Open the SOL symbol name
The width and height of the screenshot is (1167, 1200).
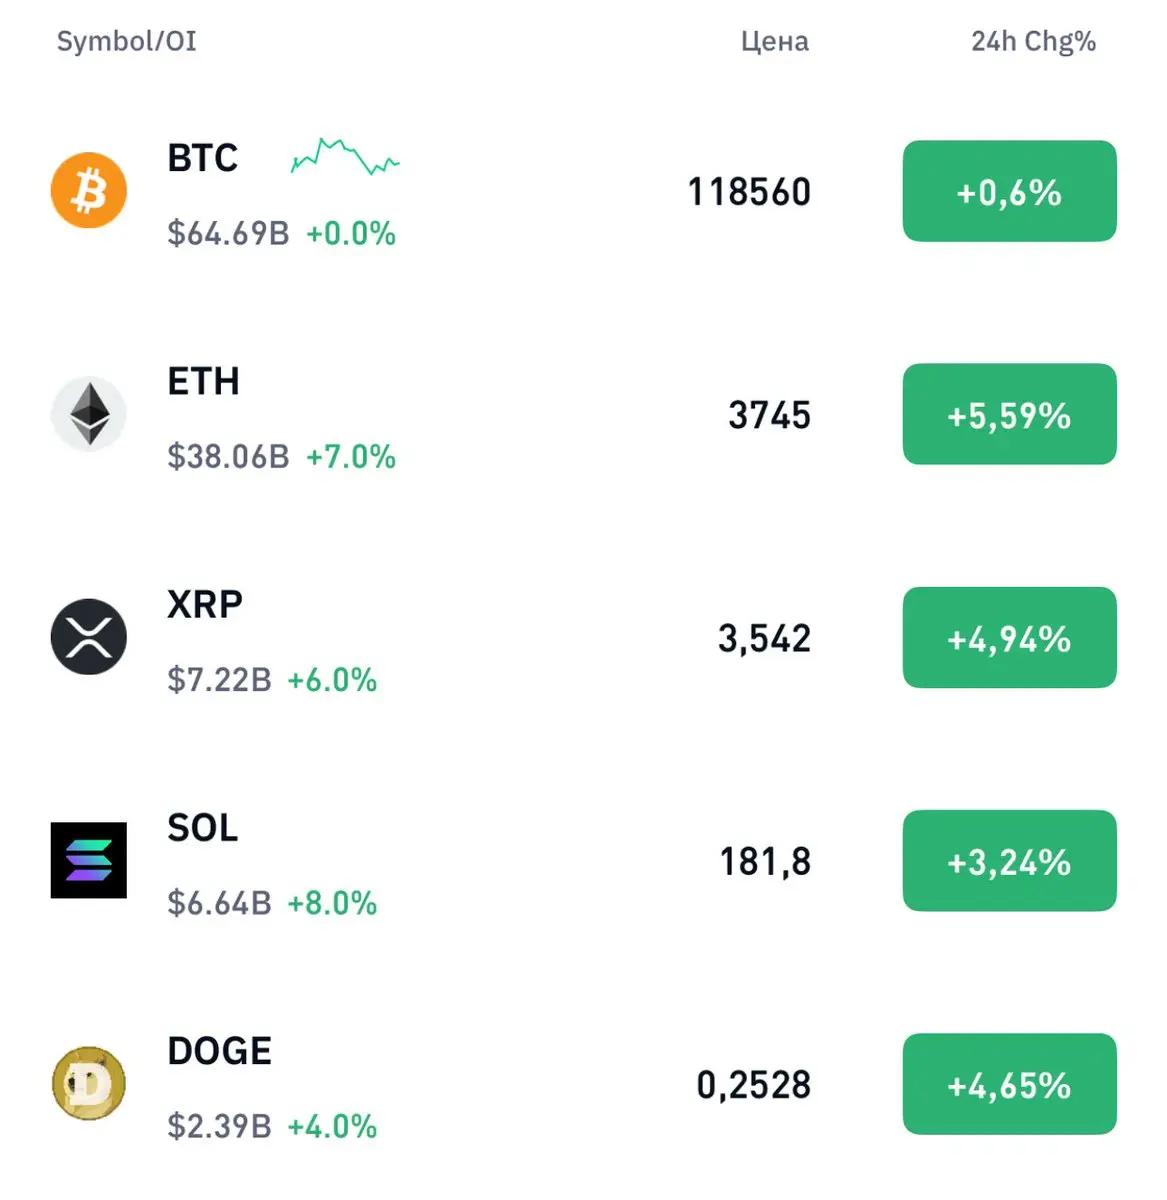[203, 828]
